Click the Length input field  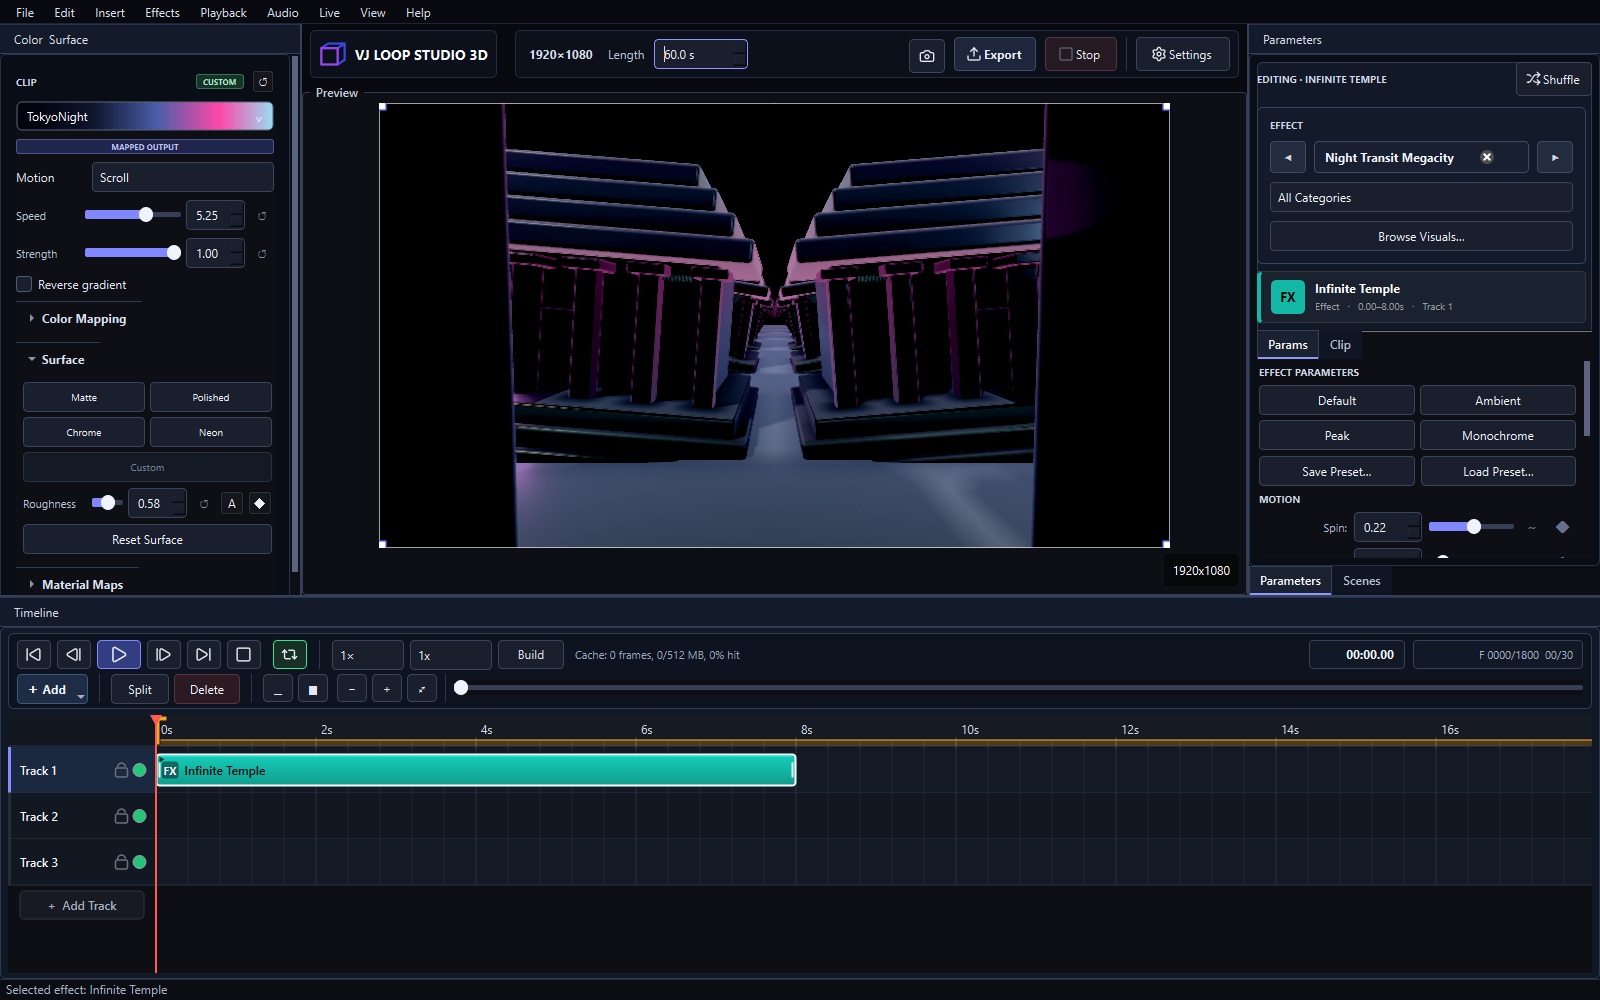[x=700, y=54]
